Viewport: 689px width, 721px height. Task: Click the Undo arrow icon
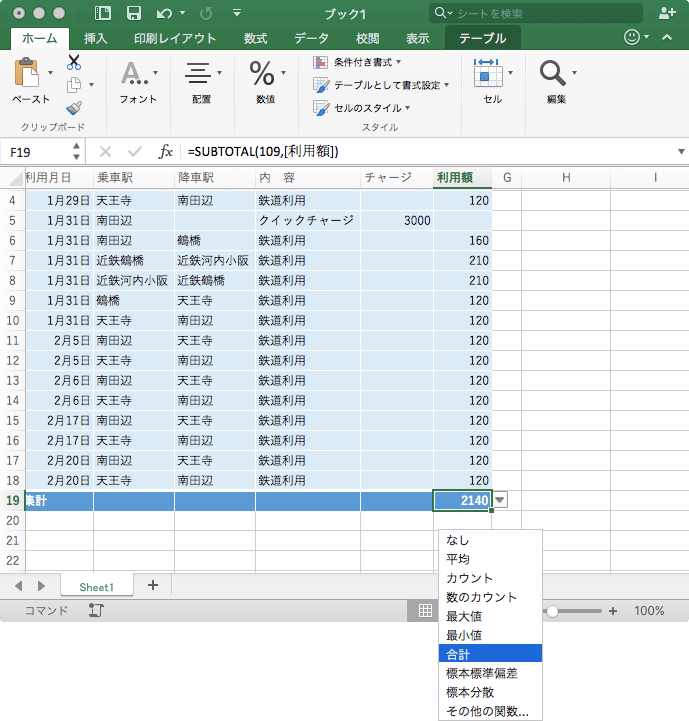pos(164,13)
